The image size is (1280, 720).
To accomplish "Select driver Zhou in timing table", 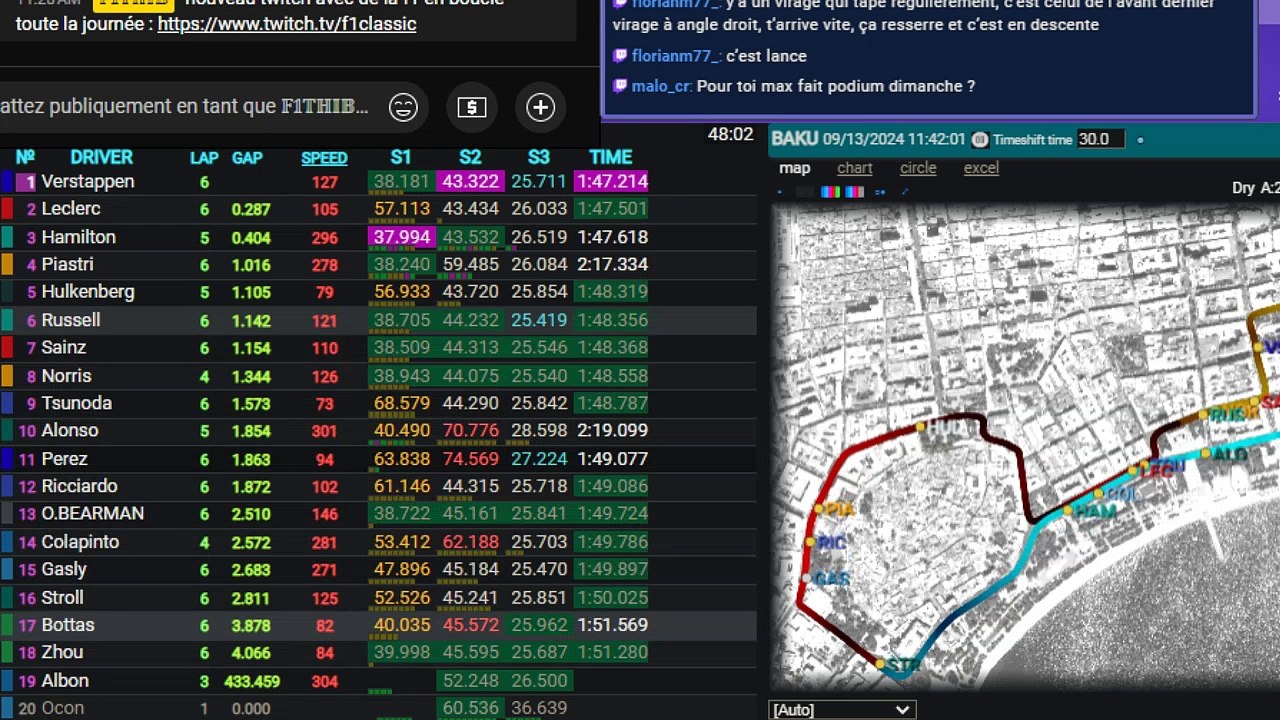I will 62,652.
